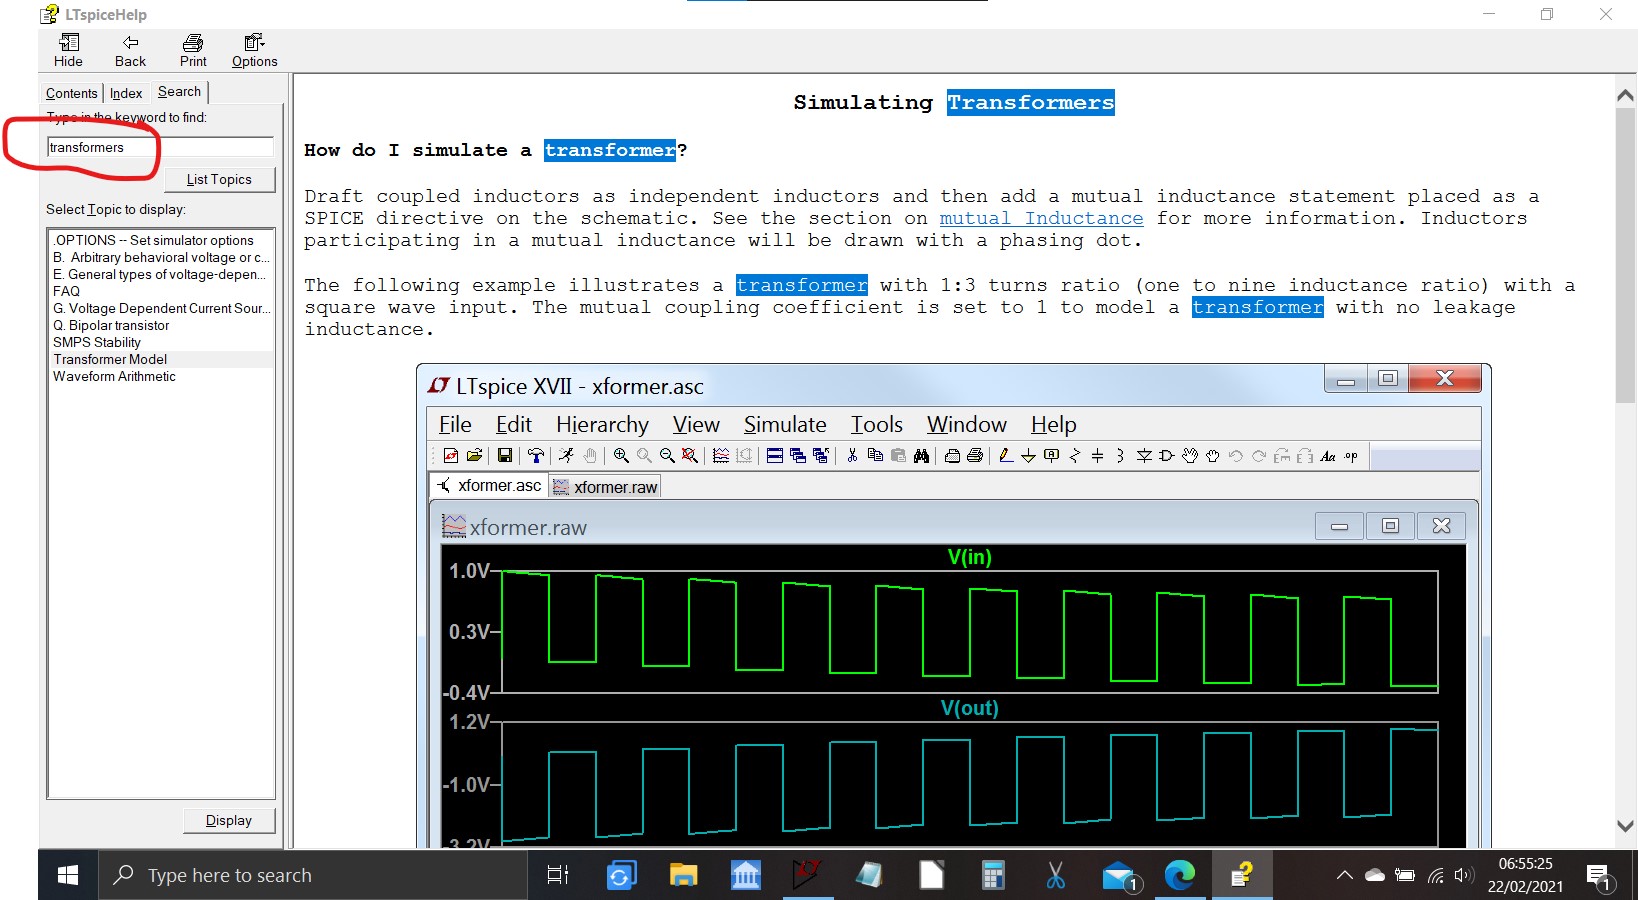Click the keyword search input field
1638x900 pixels.
tap(160, 147)
